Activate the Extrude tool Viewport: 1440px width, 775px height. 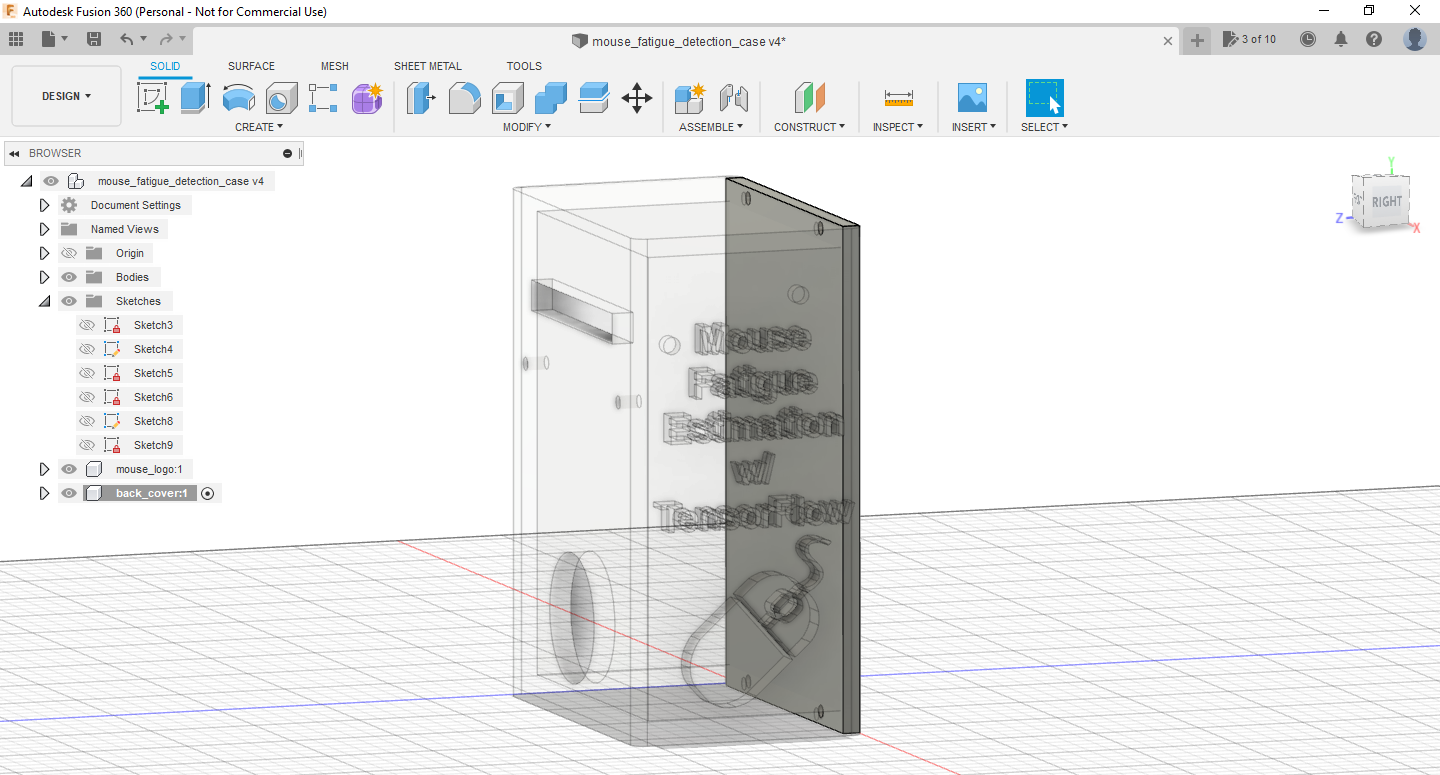[193, 98]
